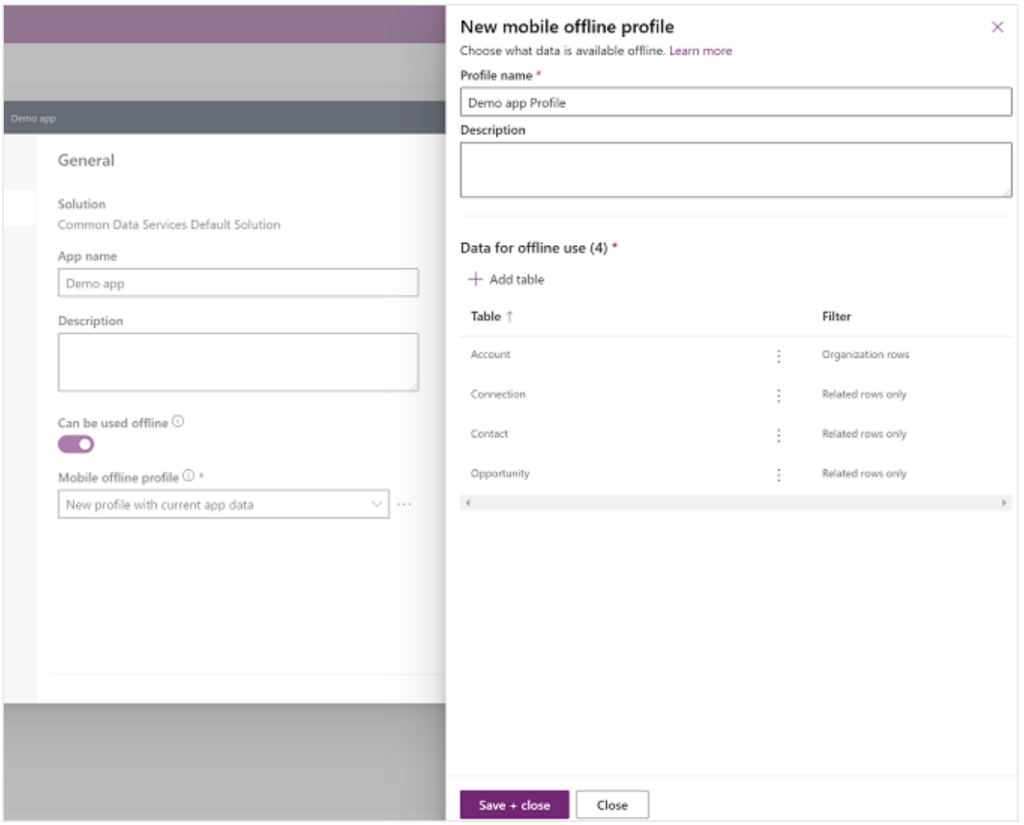Open more options for Contact row
Image resolution: width=1024 pixels, height=825 pixels.
click(x=779, y=435)
